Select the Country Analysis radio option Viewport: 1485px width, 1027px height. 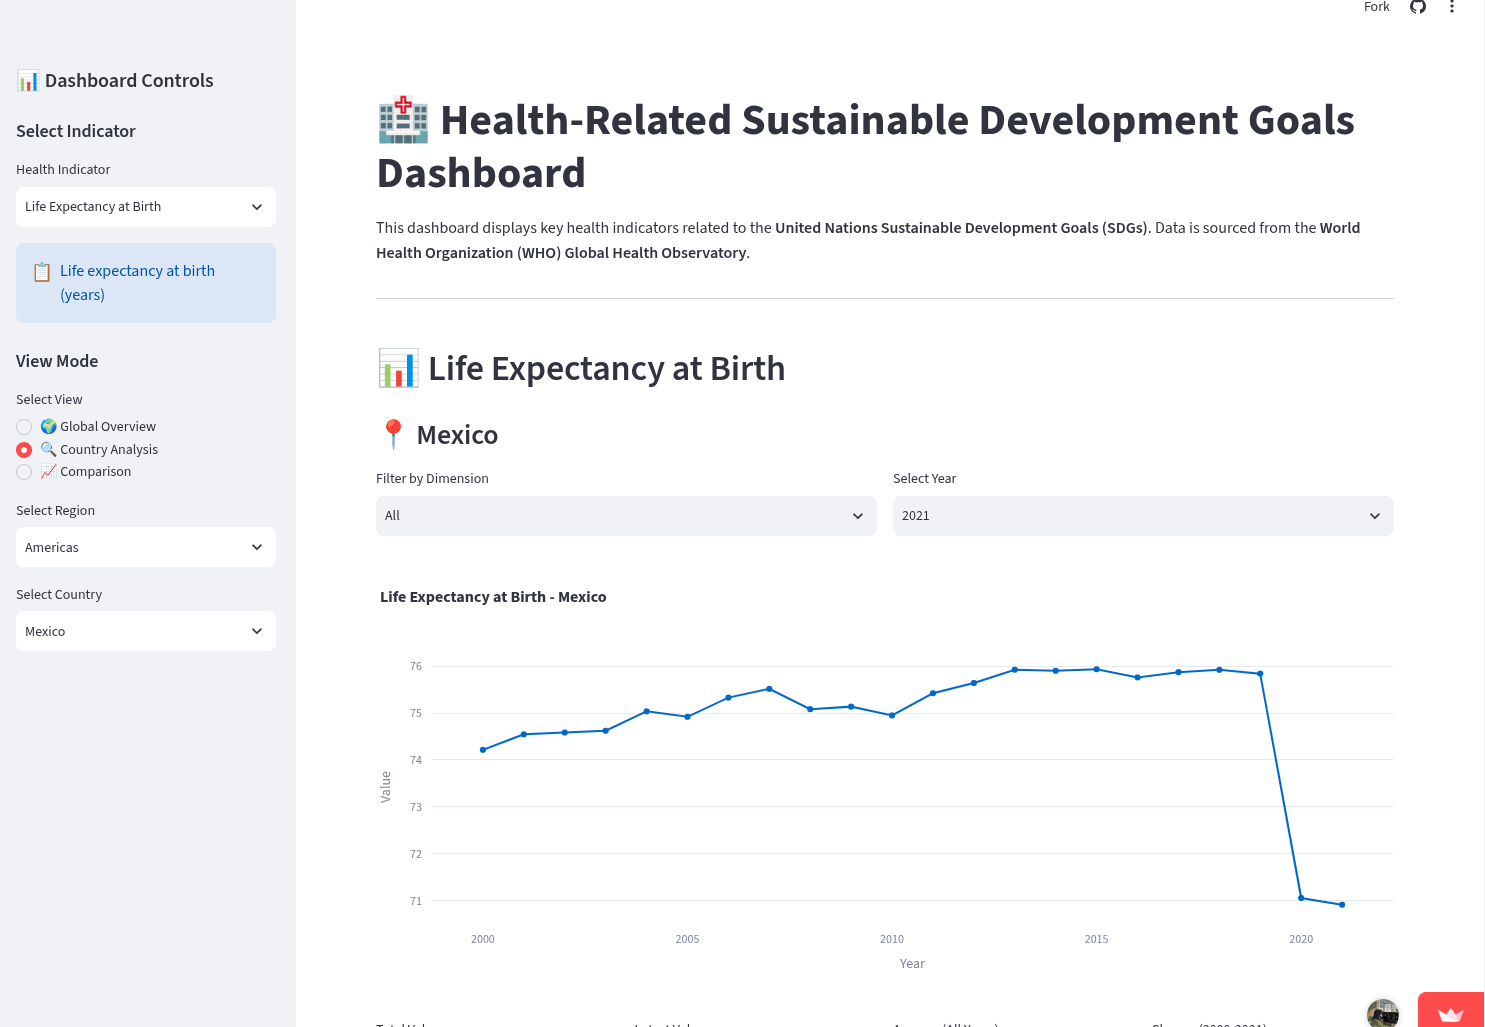(24, 450)
